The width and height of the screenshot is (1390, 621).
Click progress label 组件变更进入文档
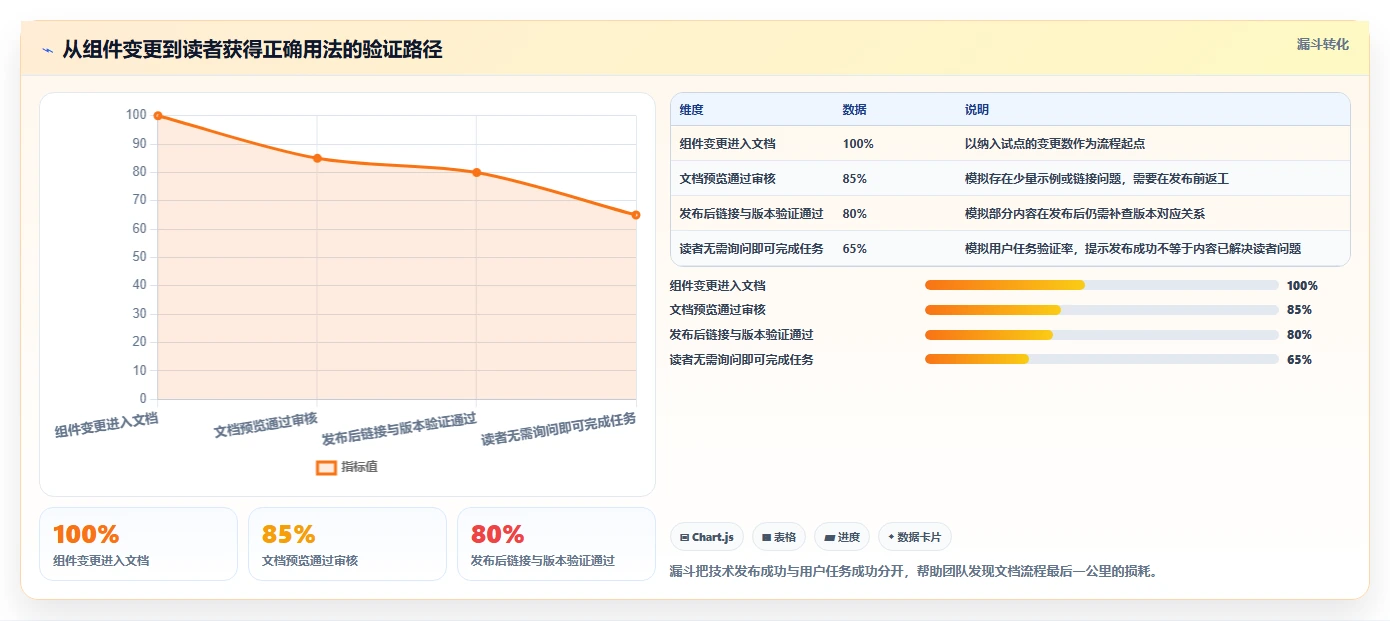coord(717,285)
